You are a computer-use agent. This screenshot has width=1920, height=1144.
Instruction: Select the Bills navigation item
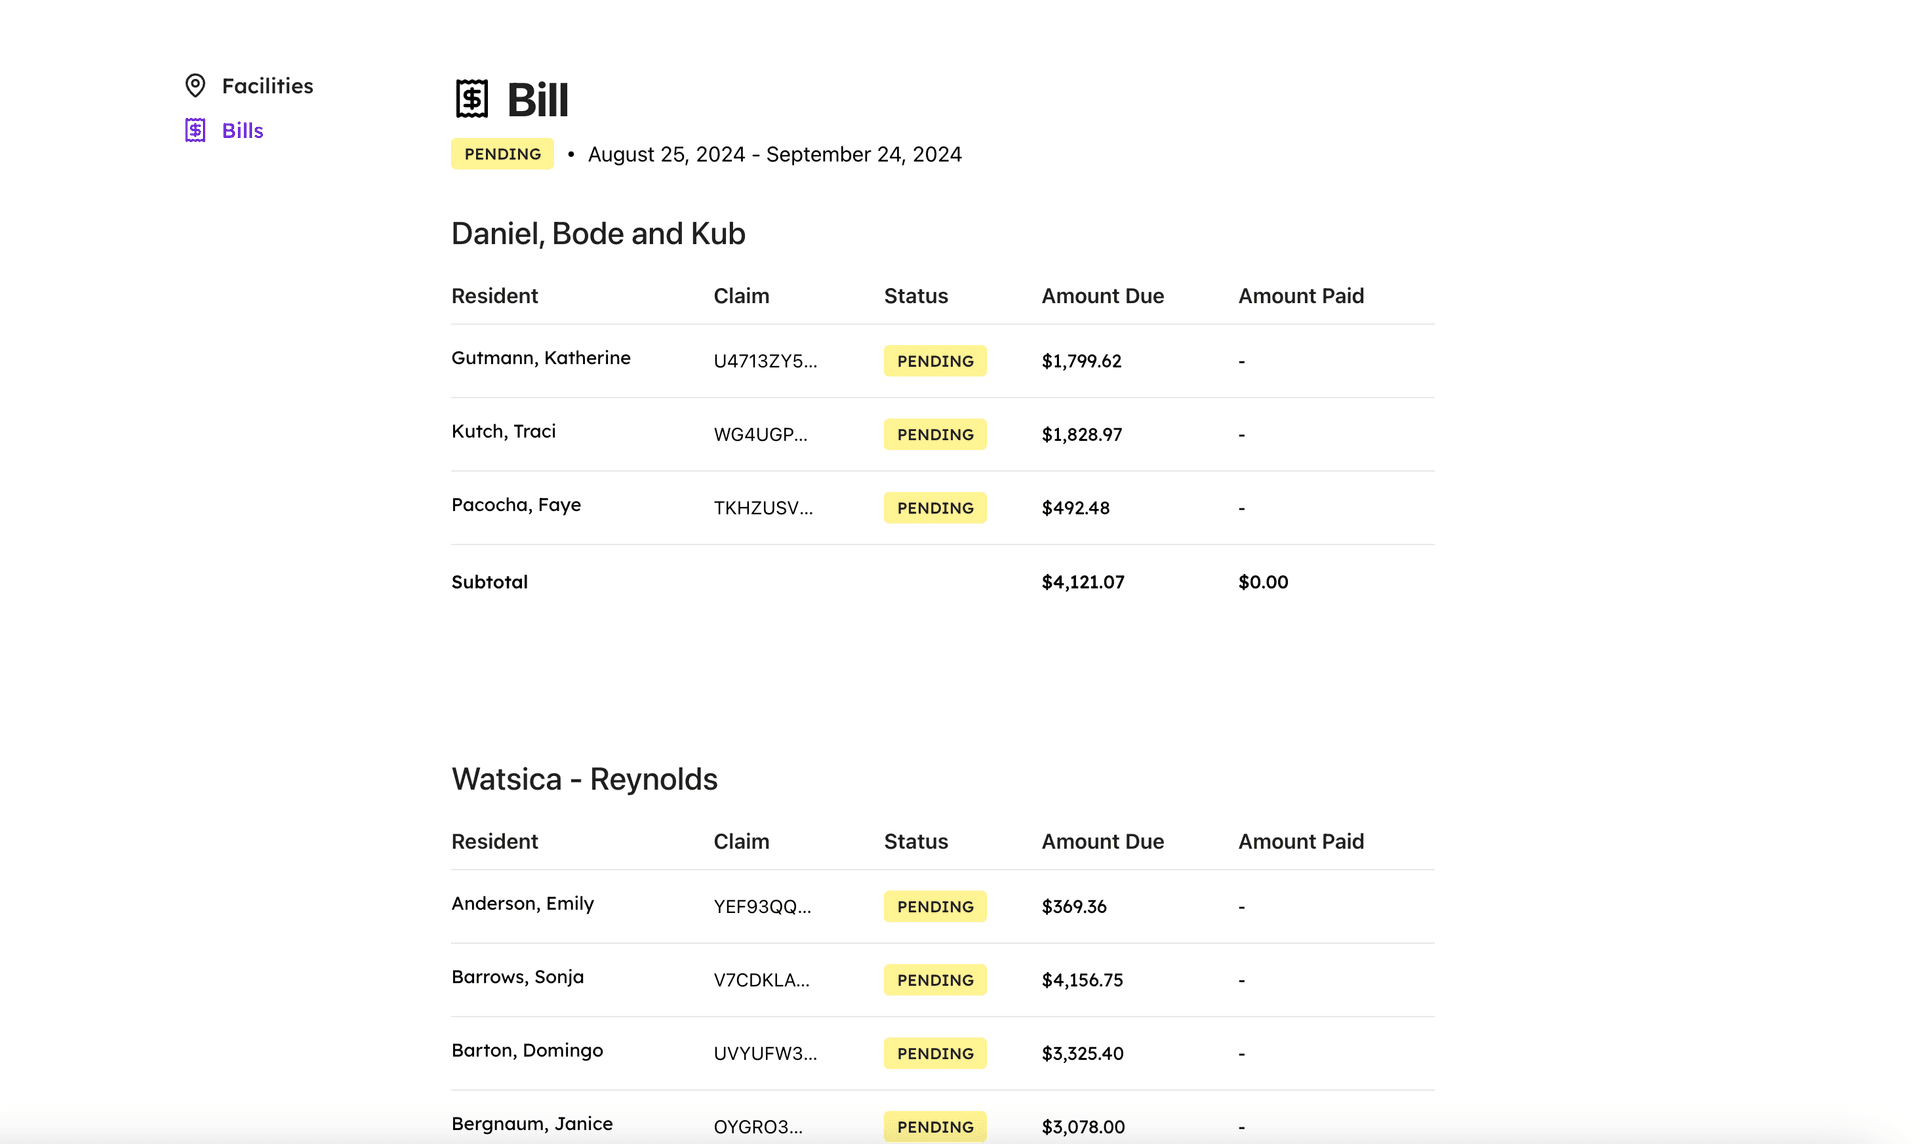pos(241,130)
